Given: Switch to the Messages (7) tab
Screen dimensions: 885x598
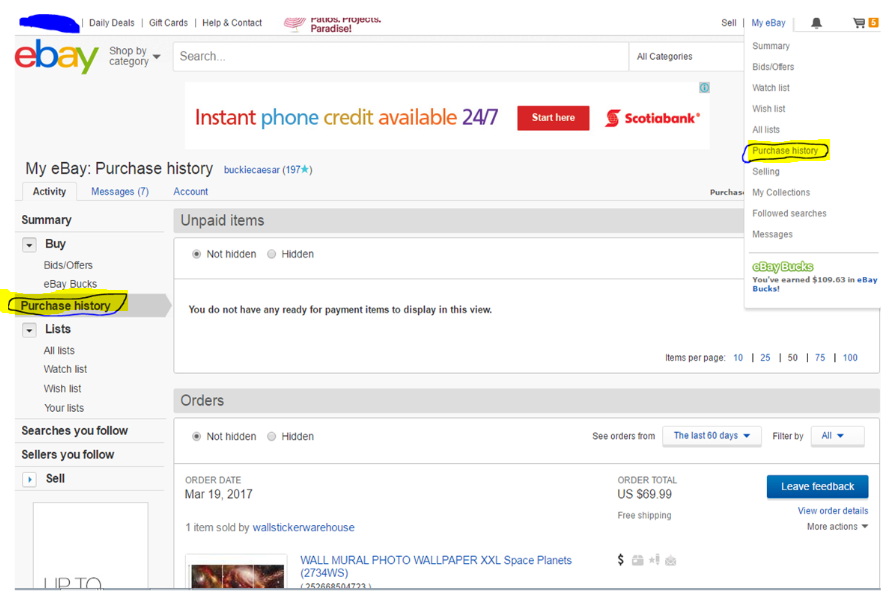Looking at the screenshot, I should point(120,191).
